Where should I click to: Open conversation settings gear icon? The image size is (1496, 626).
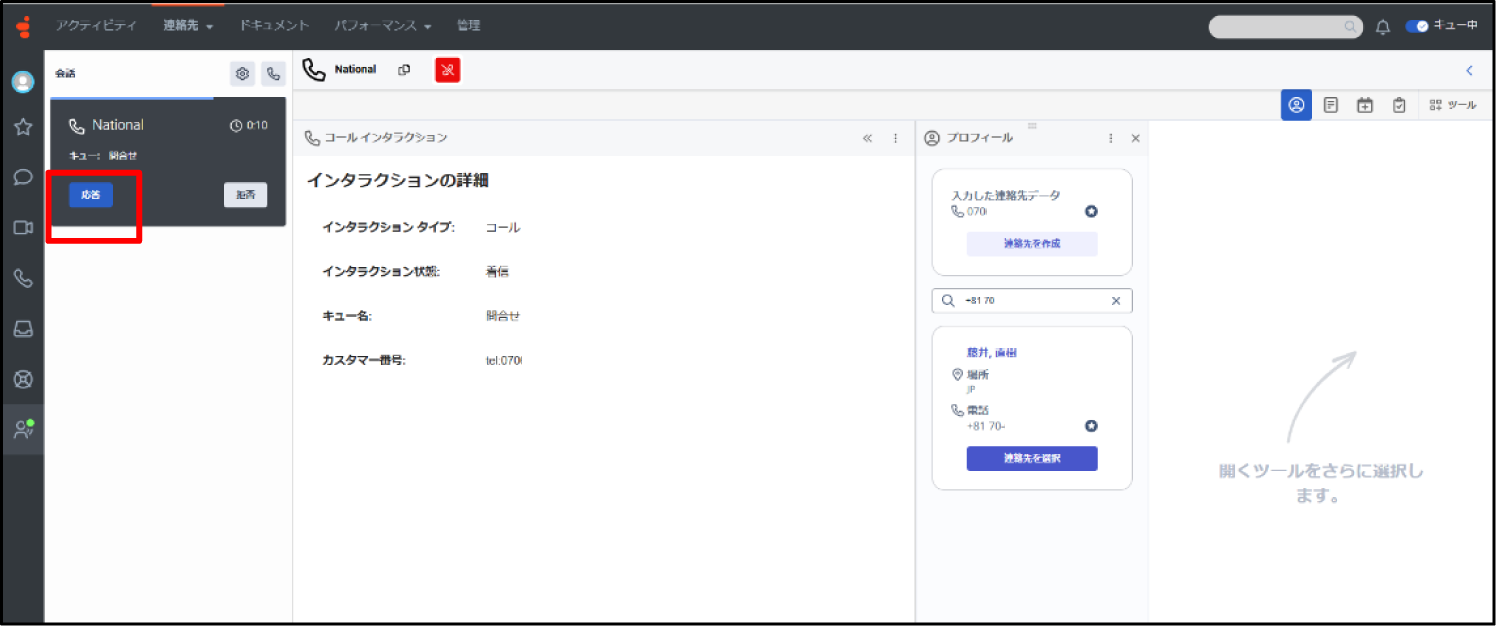[241, 73]
